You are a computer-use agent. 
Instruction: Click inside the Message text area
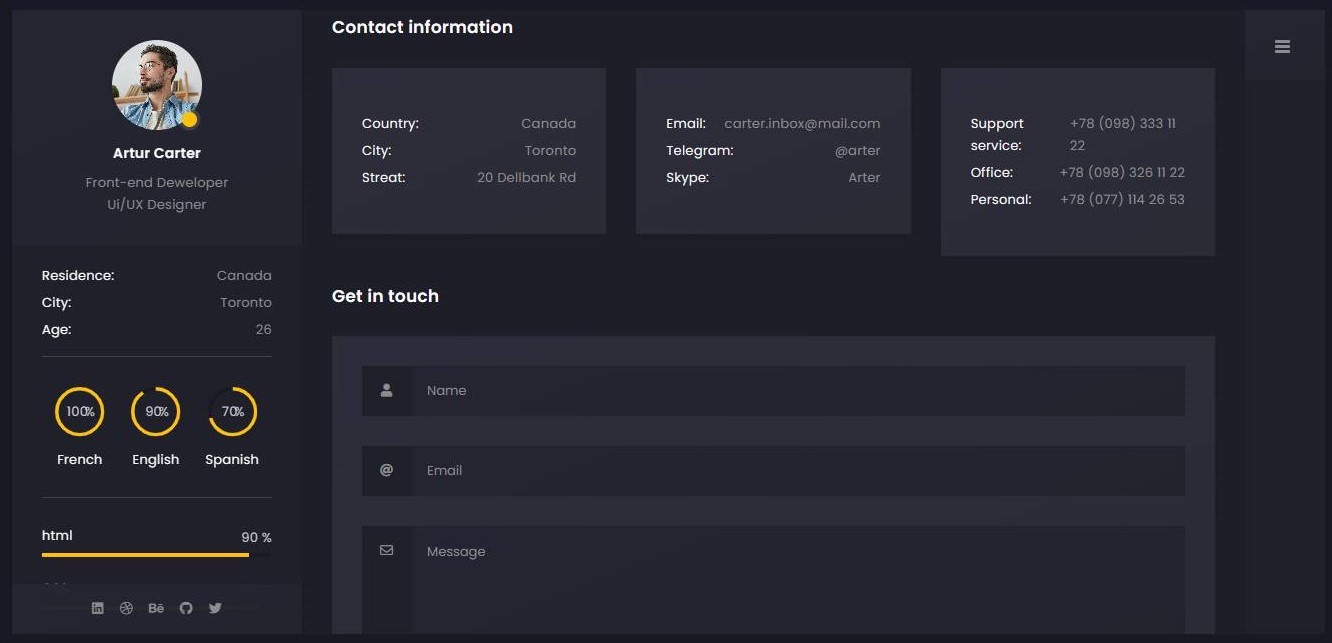[x=797, y=580]
